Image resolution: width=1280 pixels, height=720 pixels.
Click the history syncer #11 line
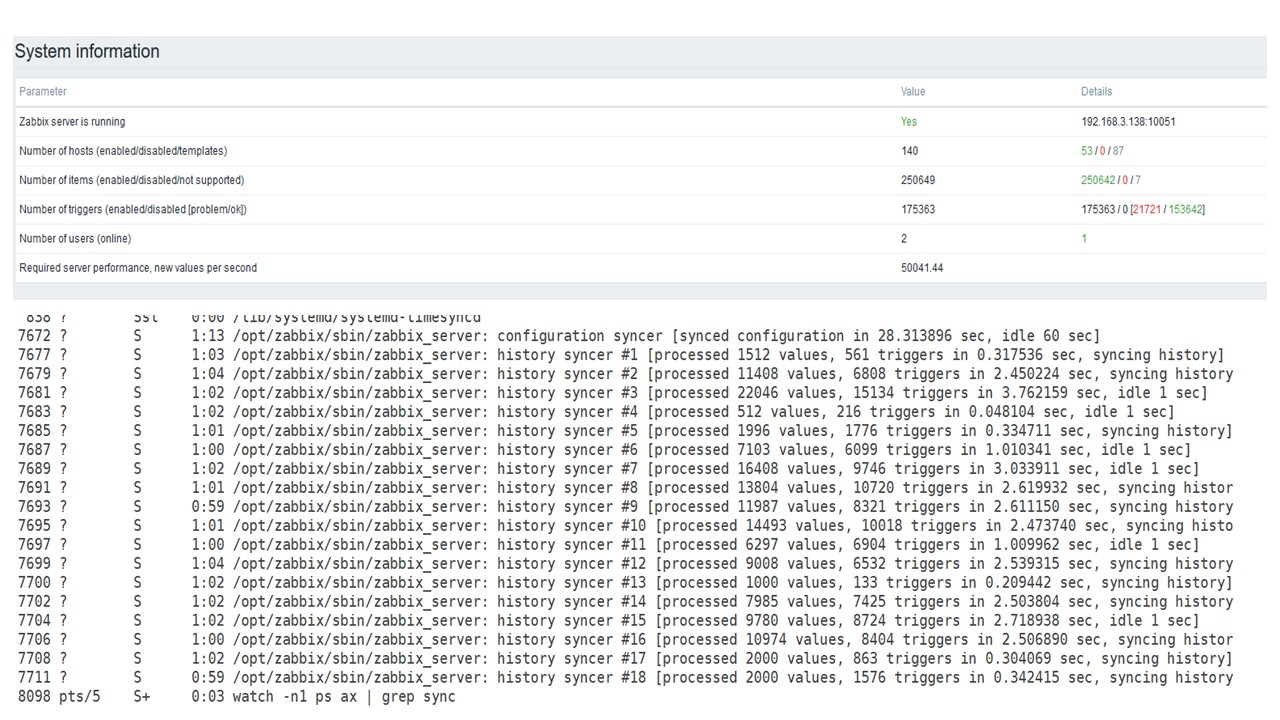click(608, 545)
